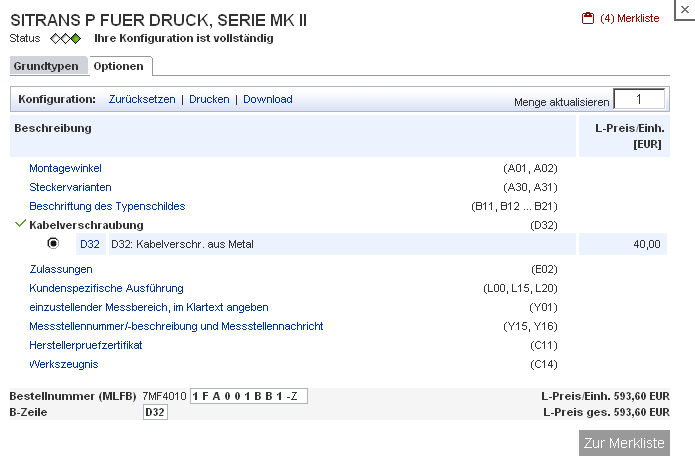Expand Beschriftung des Typenschildes options

coord(107,207)
